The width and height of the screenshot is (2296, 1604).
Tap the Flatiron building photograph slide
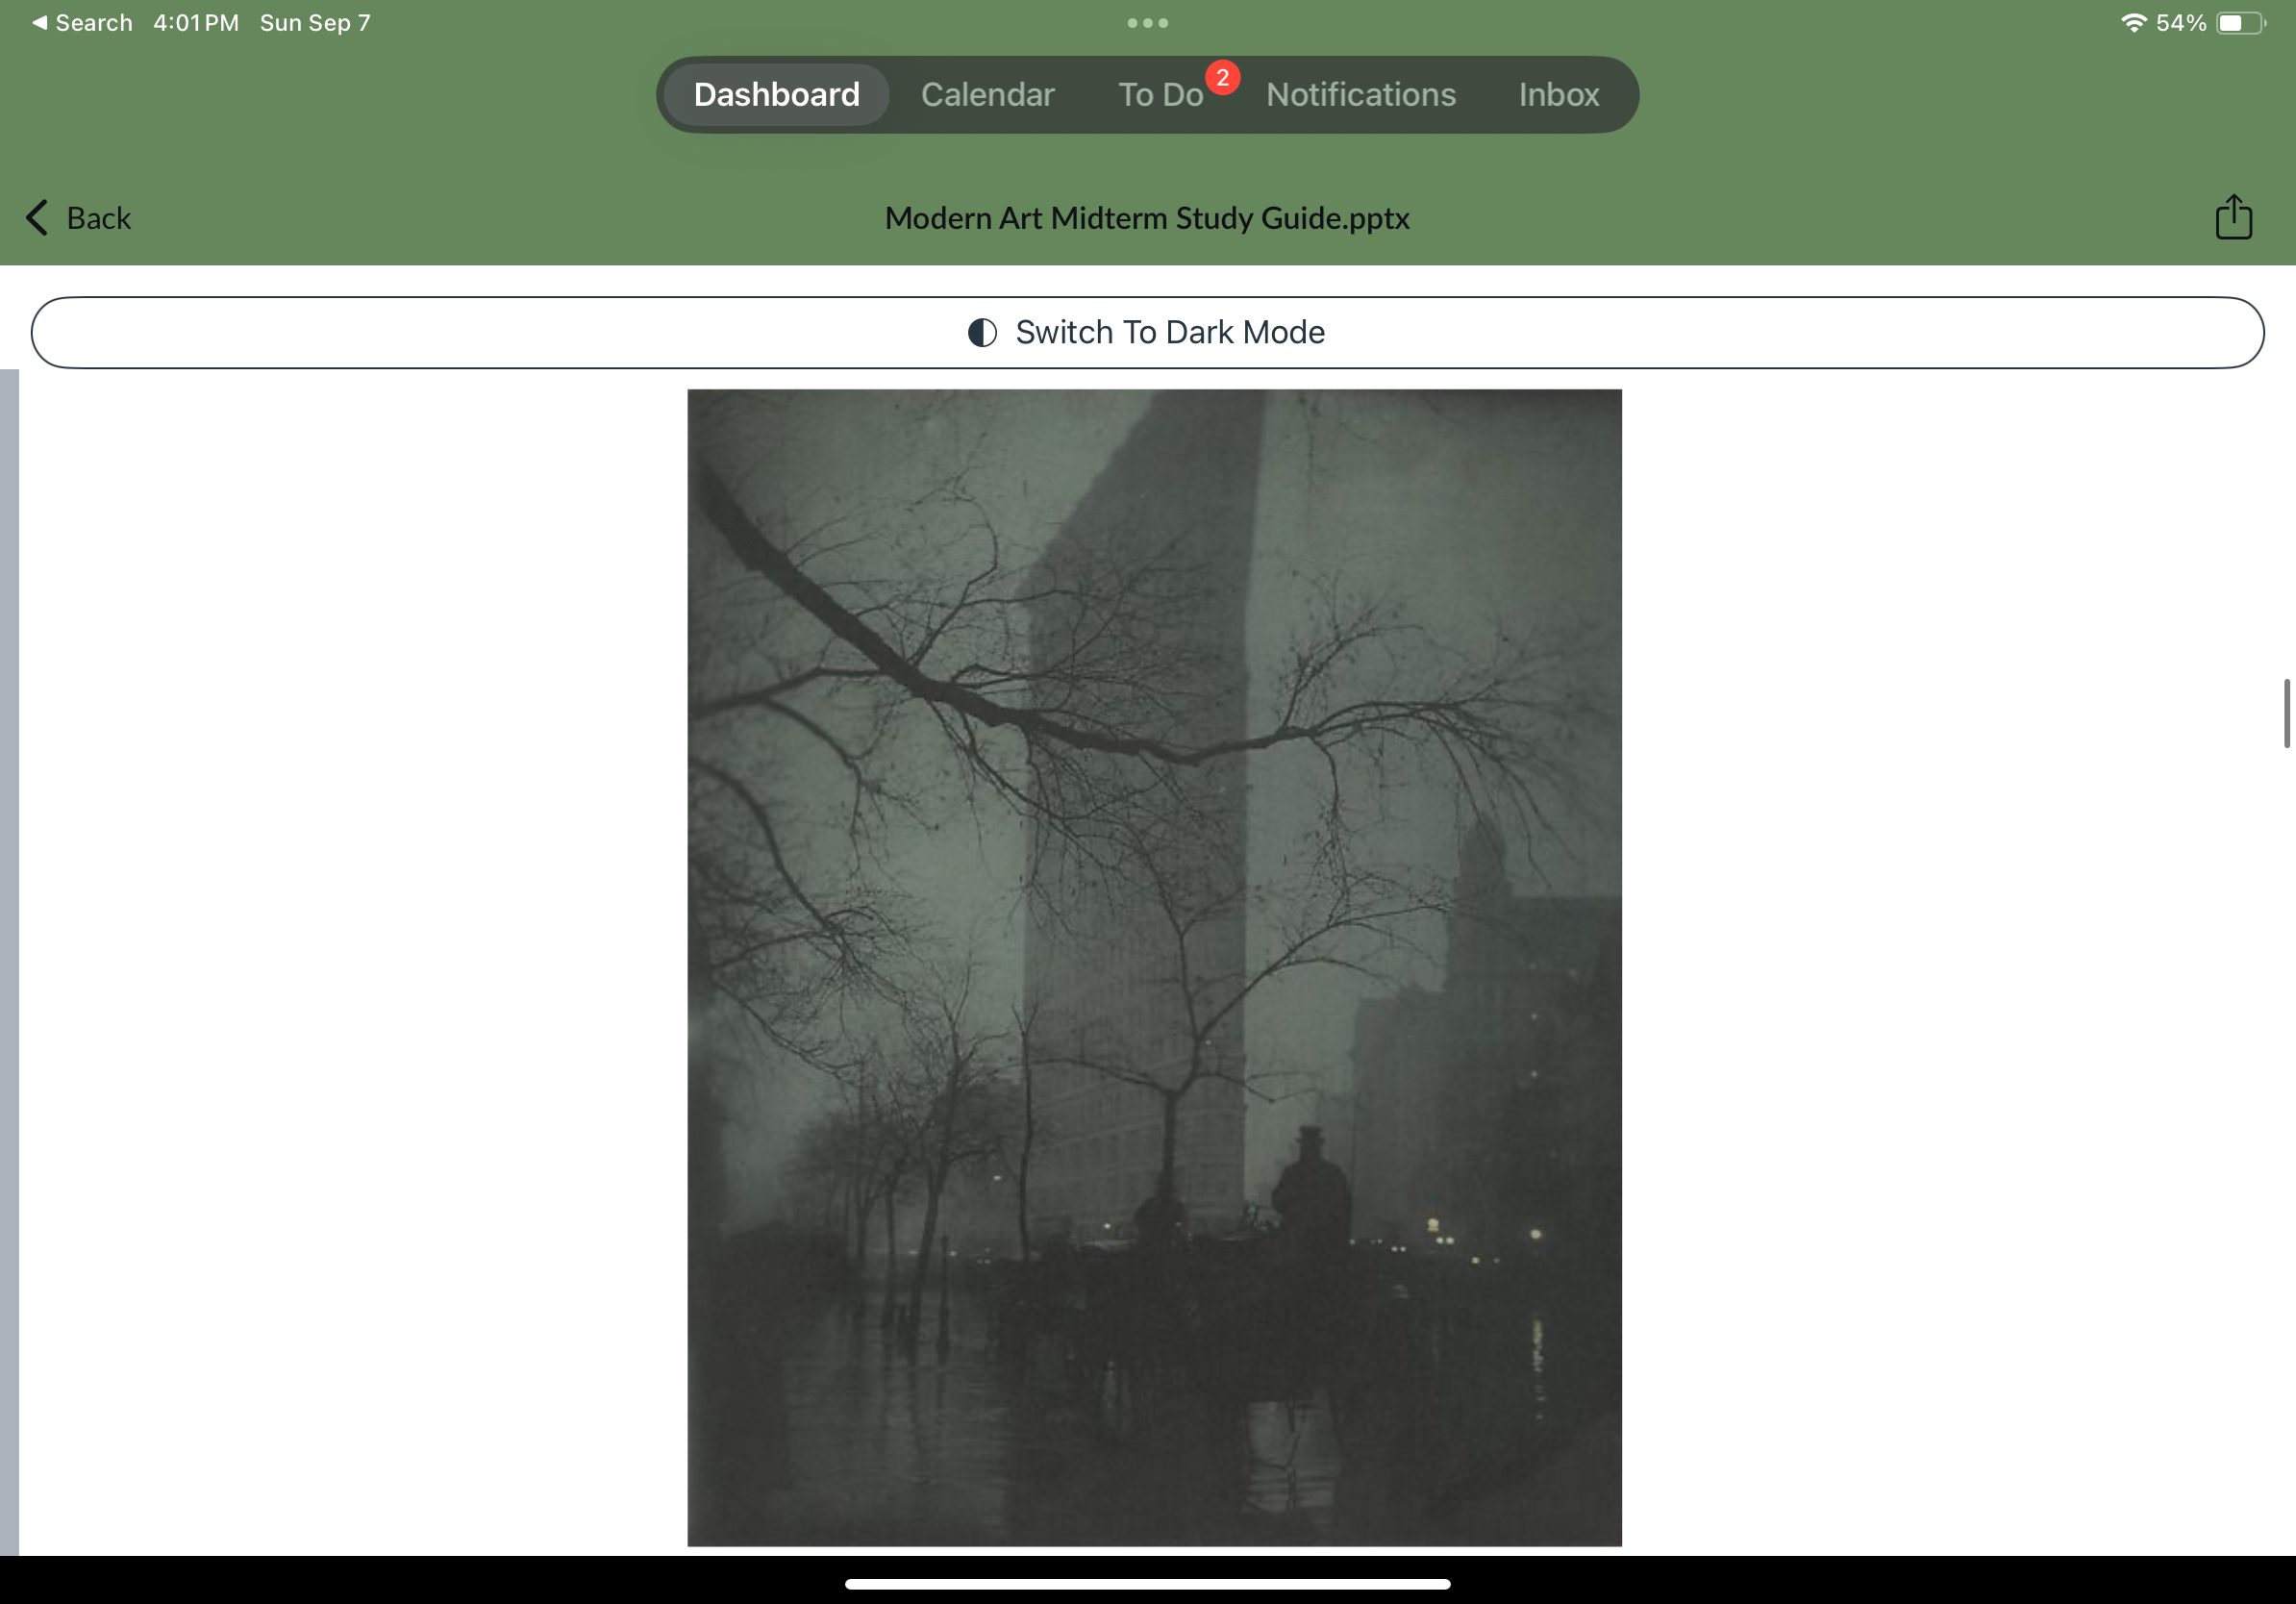[x=1154, y=967]
